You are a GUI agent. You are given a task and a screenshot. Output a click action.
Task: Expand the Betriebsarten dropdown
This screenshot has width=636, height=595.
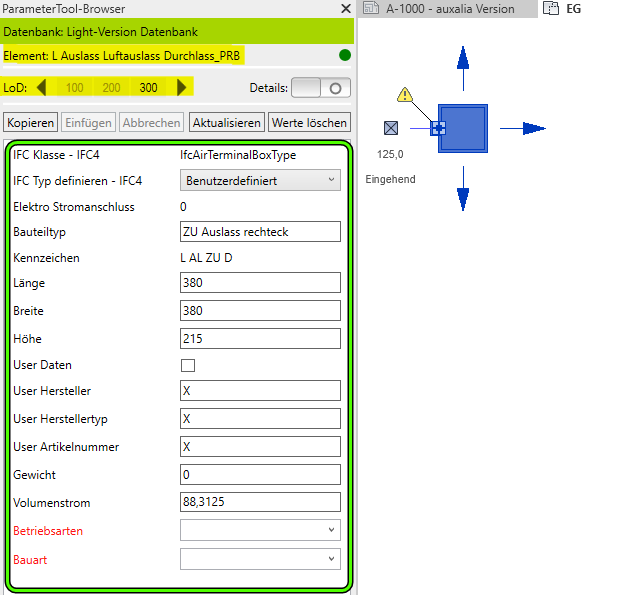tap(260, 530)
